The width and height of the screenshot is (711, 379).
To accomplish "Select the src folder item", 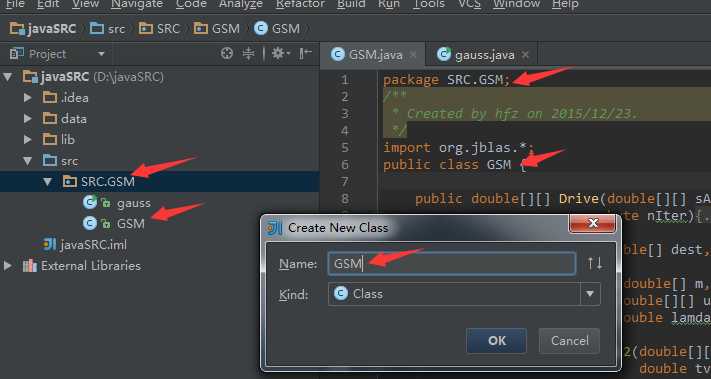I will coord(60,161).
